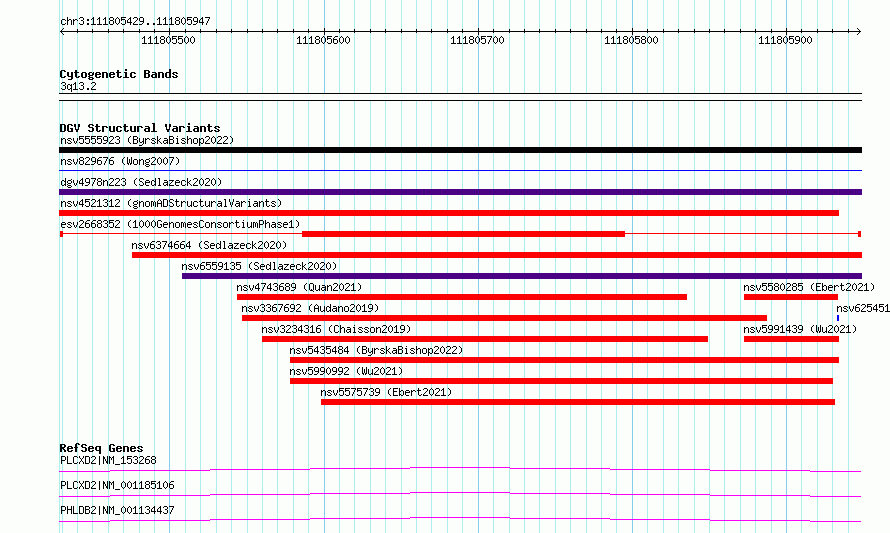
Task: Click the 111805800 ruler position
Action: click(631, 40)
